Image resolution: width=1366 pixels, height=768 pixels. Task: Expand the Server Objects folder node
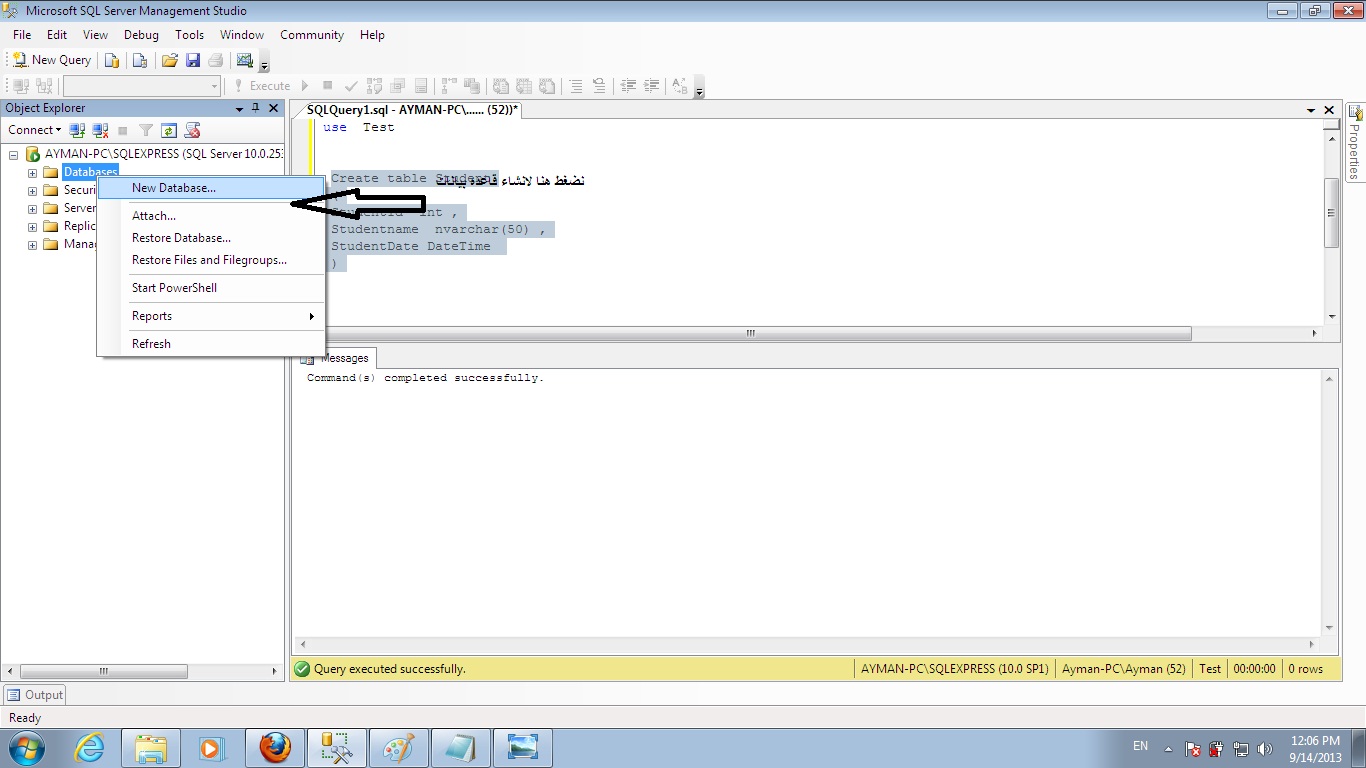[x=32, y=208]
